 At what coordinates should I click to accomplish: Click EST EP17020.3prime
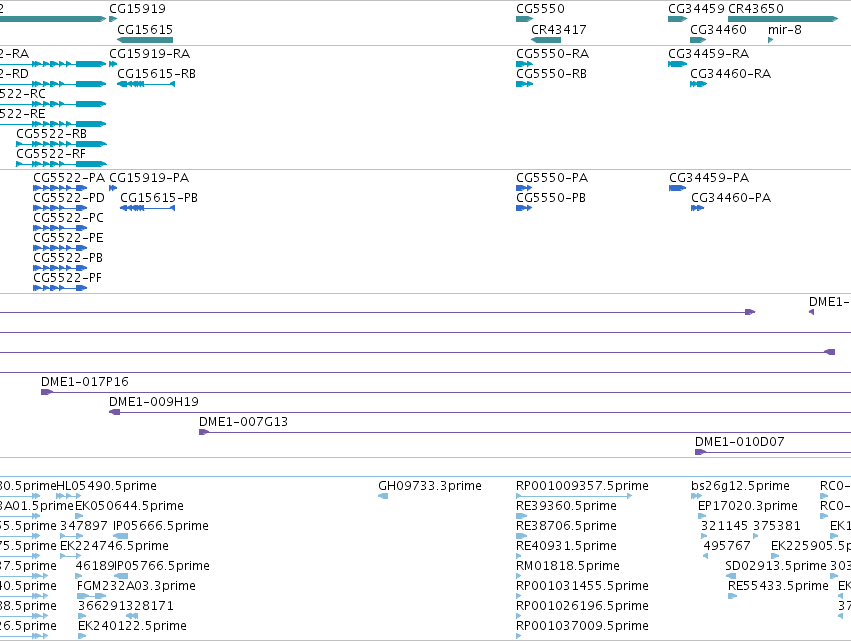(x=748, y=506)
